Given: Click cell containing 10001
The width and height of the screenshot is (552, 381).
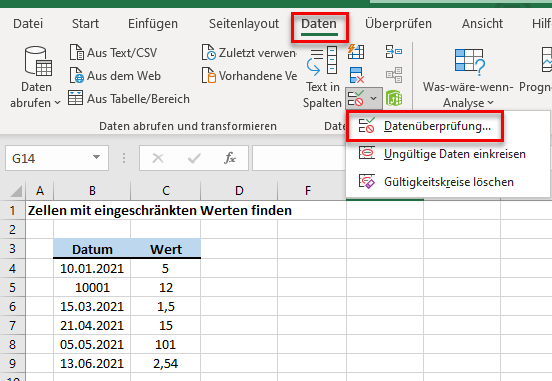Looking at the screenshot, I should [92, 288].
